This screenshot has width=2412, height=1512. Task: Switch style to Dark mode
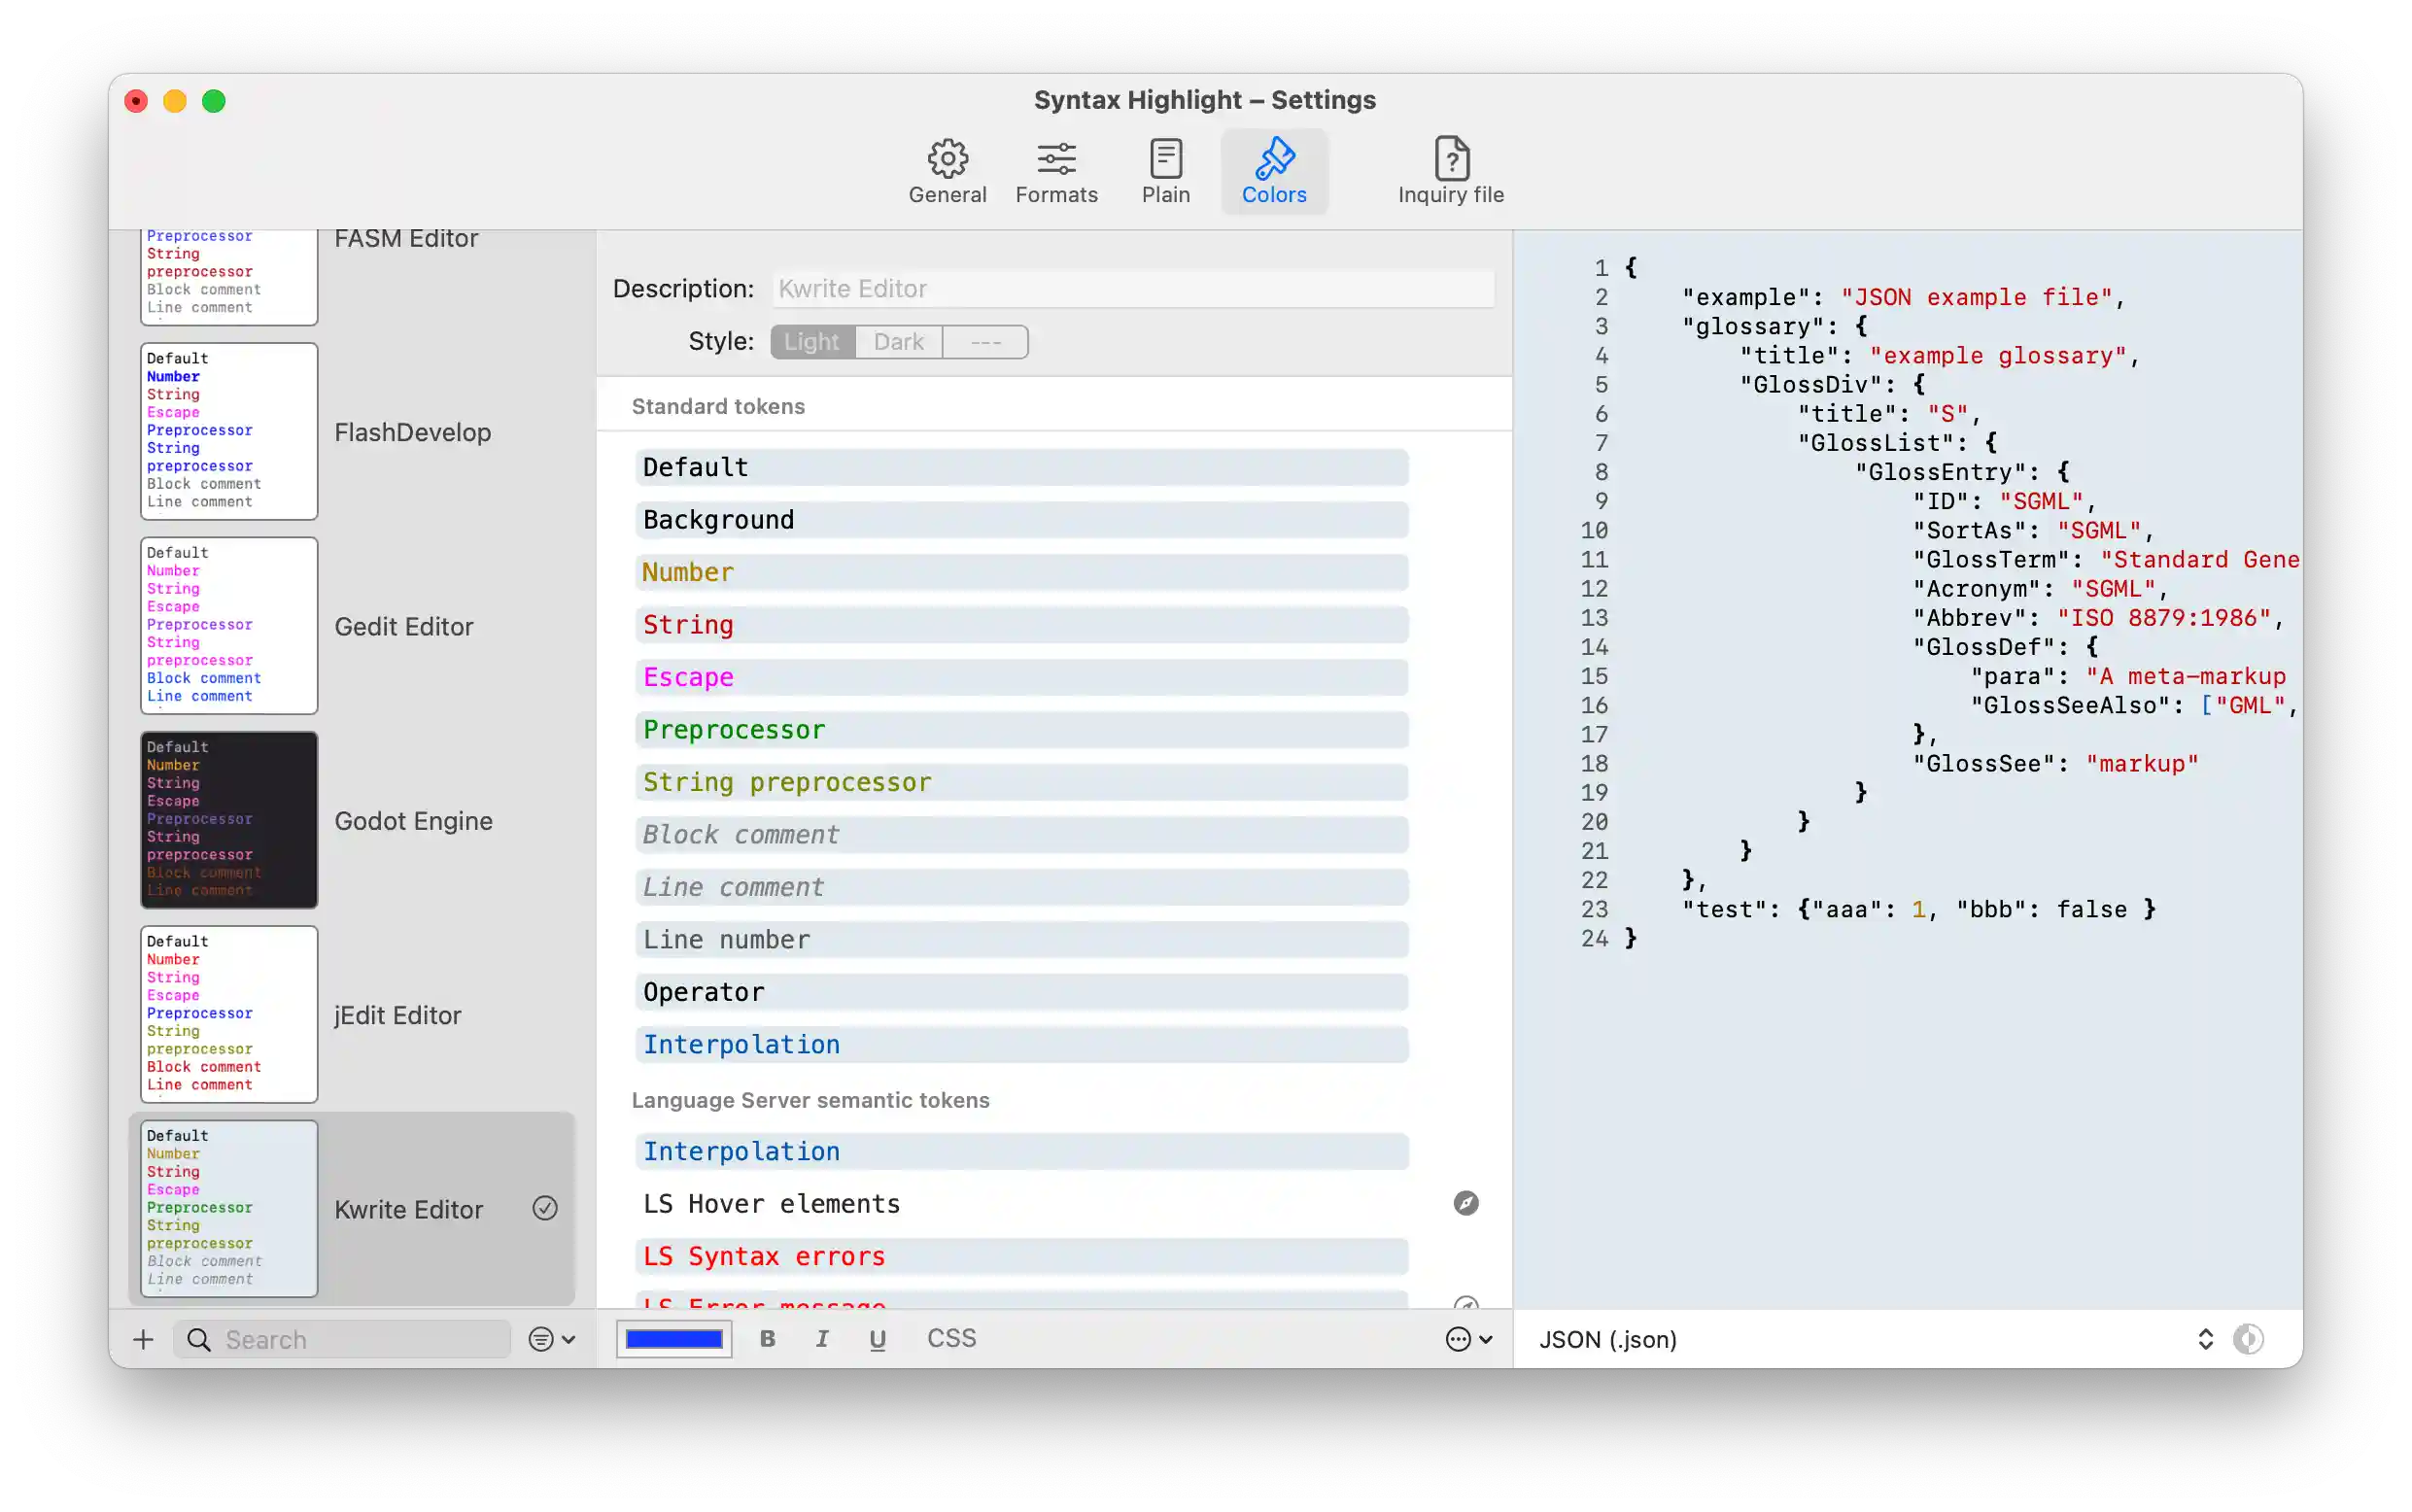tap(897, 341)
